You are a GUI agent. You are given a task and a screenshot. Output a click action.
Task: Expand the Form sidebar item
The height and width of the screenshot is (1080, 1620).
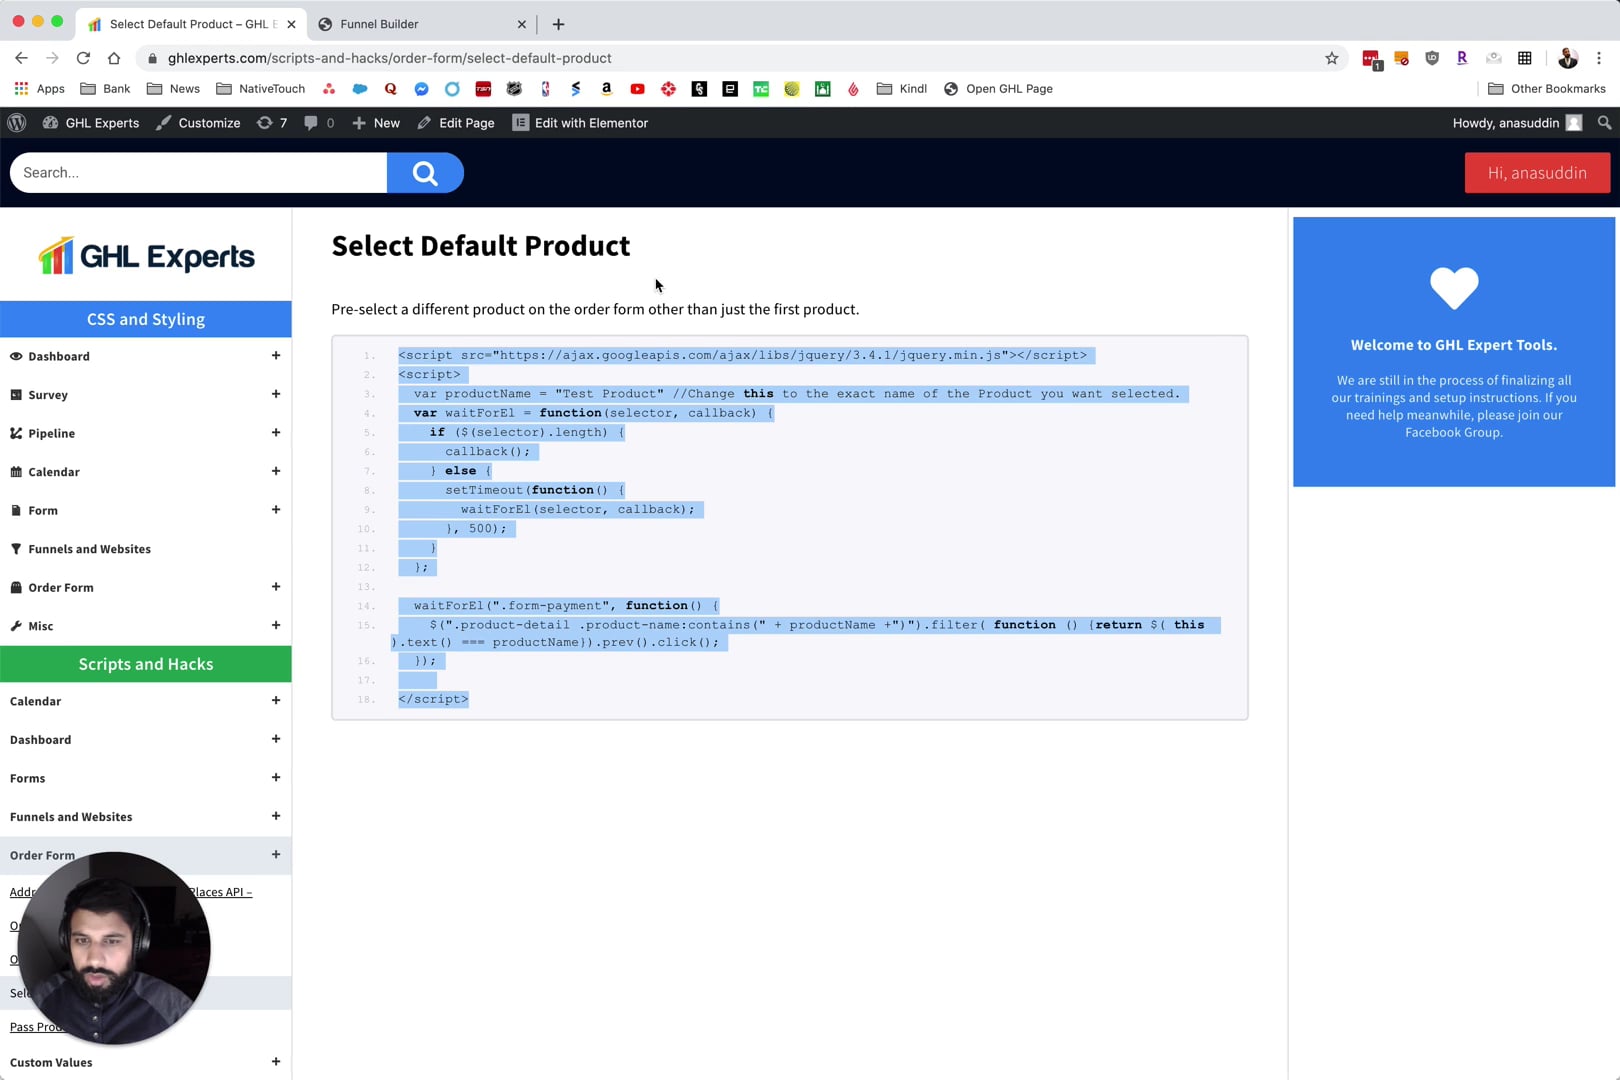pos(275,510)
